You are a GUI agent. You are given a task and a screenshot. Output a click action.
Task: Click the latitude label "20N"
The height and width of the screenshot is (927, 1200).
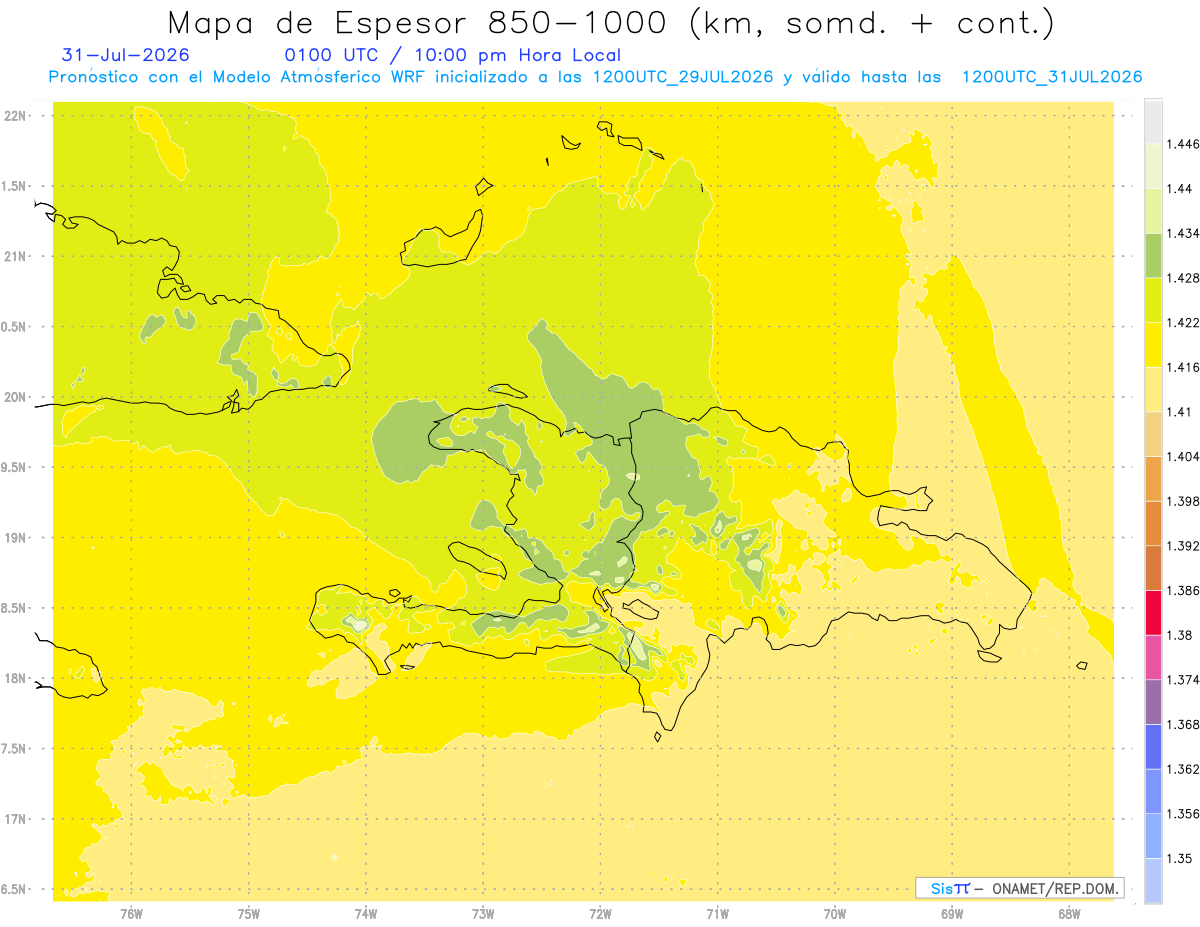[x=15, y=397]
